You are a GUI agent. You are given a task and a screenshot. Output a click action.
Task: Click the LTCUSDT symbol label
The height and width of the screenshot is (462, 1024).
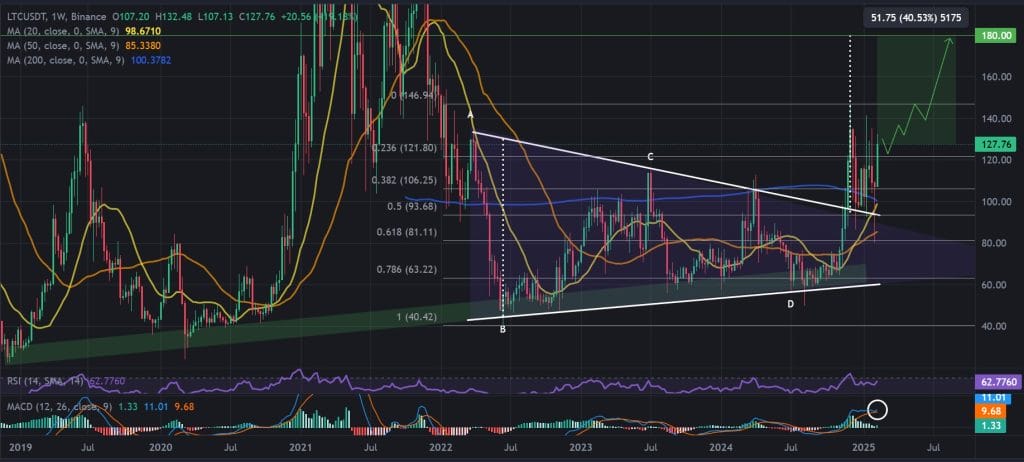[x=24, y=16]
